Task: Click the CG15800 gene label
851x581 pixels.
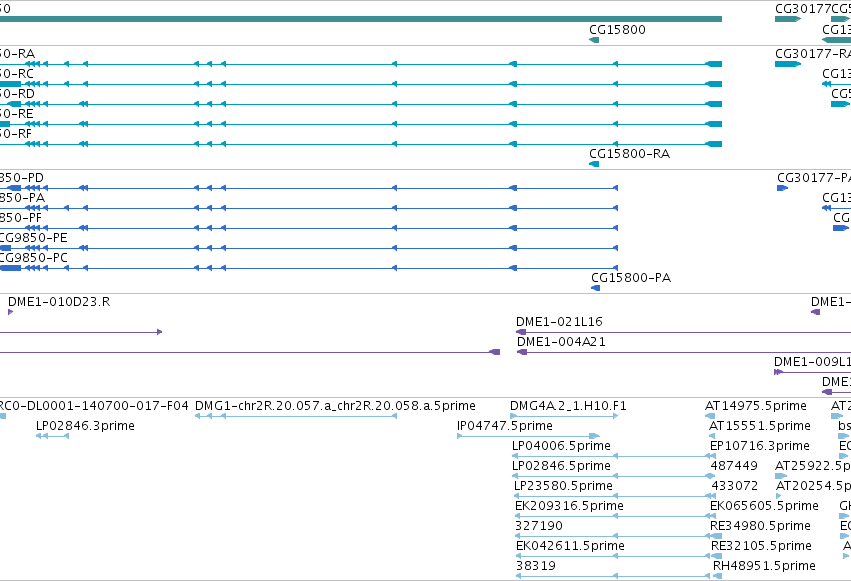Action: (617, 29)
